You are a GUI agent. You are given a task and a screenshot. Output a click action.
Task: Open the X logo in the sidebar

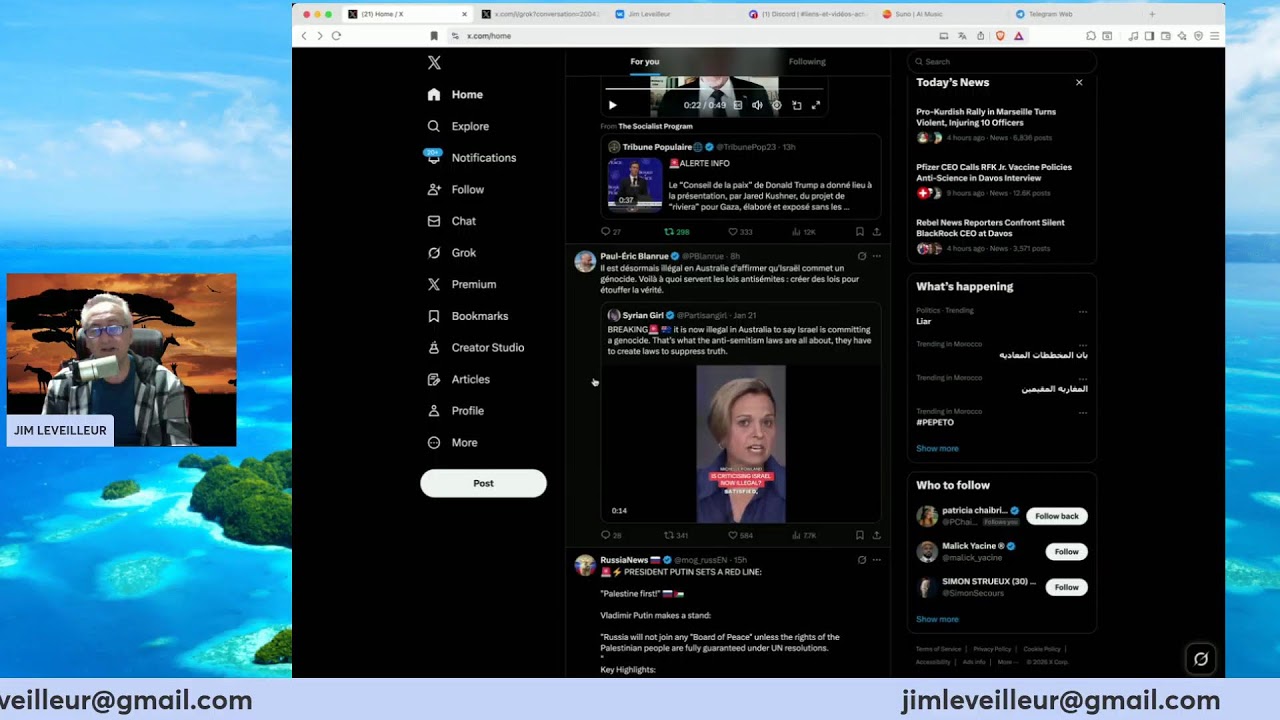tap(434, 62)
